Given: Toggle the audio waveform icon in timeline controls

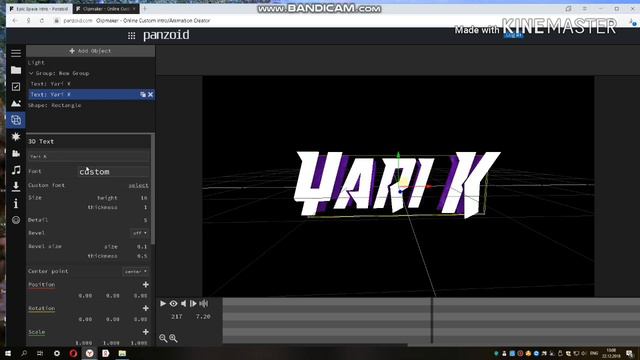Looking at the screenshot, I should coord(204,303).
